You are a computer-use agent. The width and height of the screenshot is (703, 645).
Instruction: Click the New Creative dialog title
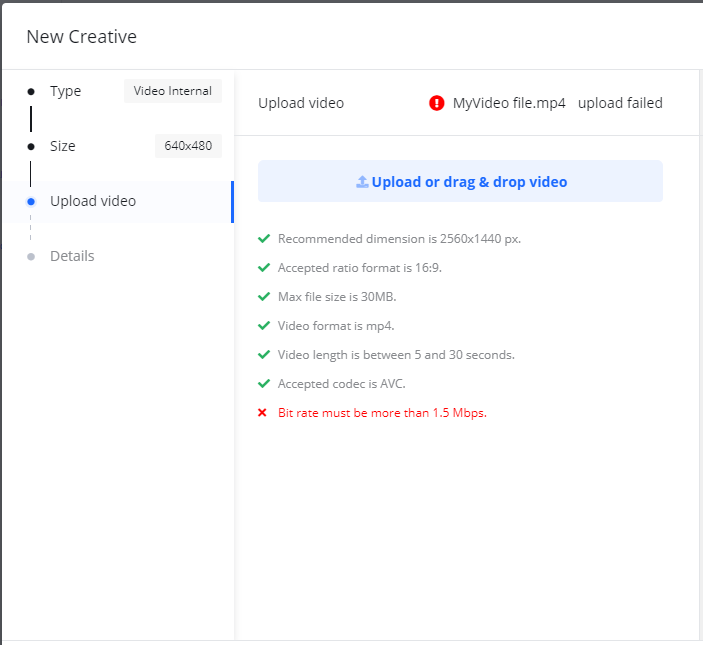tap(81, 37)
